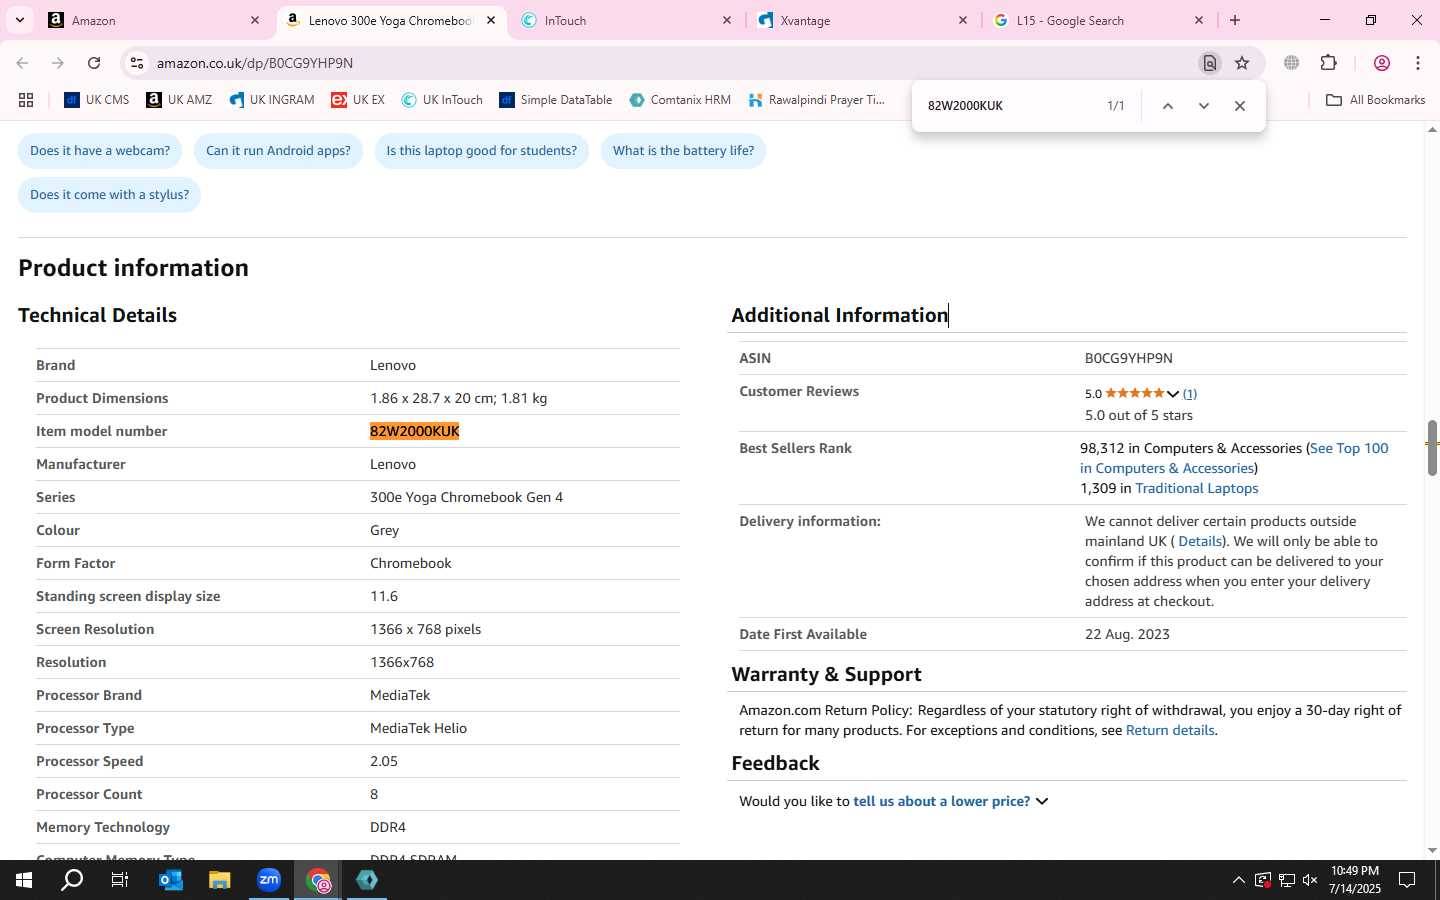Image resolution: width=1440 pixels, height=900 pixels.
Task: Open delivery Details link
Action: coord(1200,541)
